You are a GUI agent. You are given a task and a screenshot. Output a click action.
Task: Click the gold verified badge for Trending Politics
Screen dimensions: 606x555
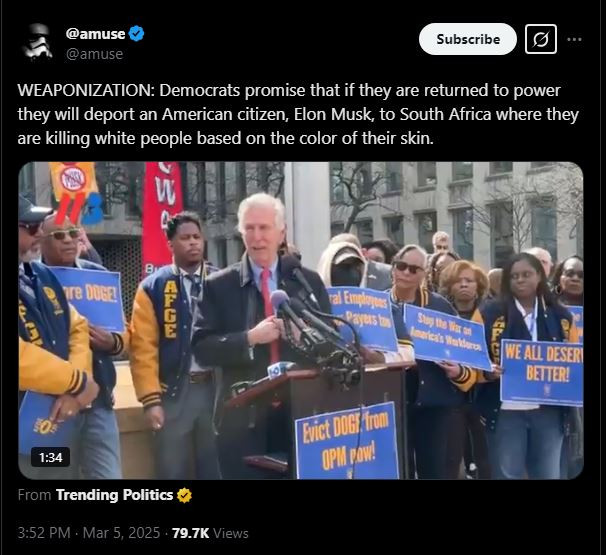(x=184, y=495)
